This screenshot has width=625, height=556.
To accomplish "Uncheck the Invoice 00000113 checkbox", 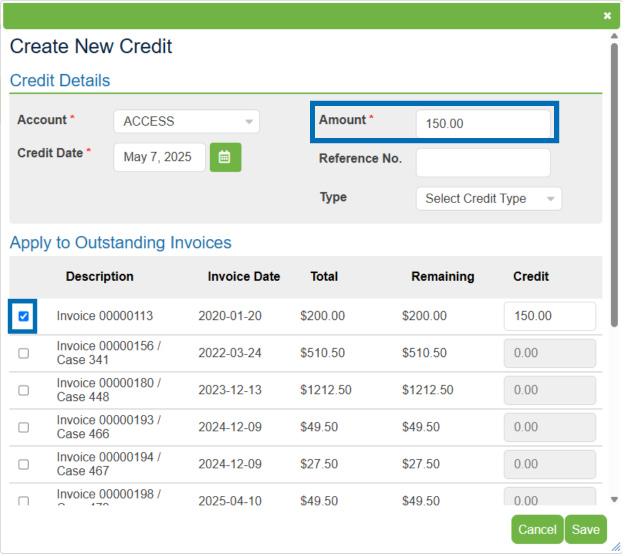I will coord(24,316).
